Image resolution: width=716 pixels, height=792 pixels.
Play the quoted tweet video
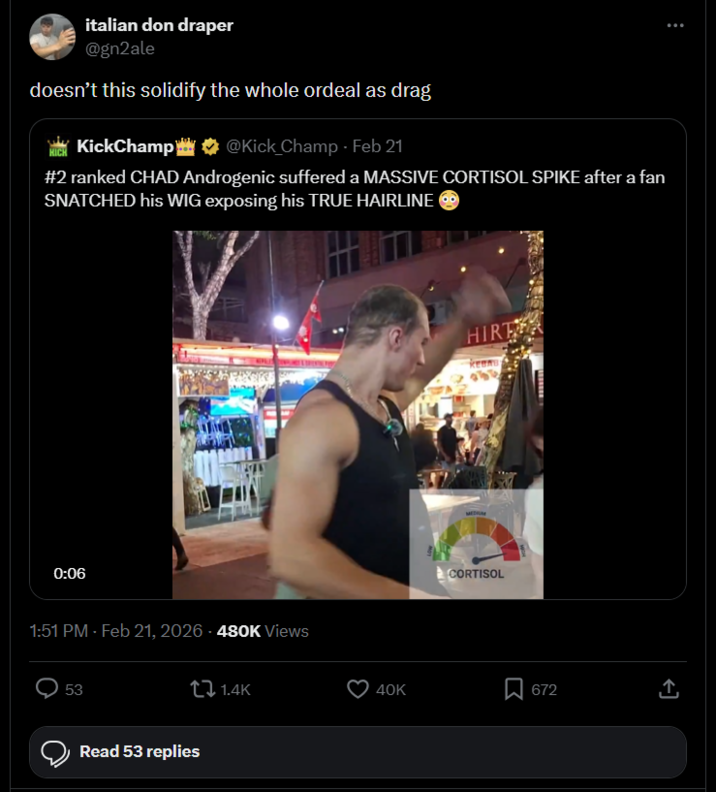coord(357,415)
